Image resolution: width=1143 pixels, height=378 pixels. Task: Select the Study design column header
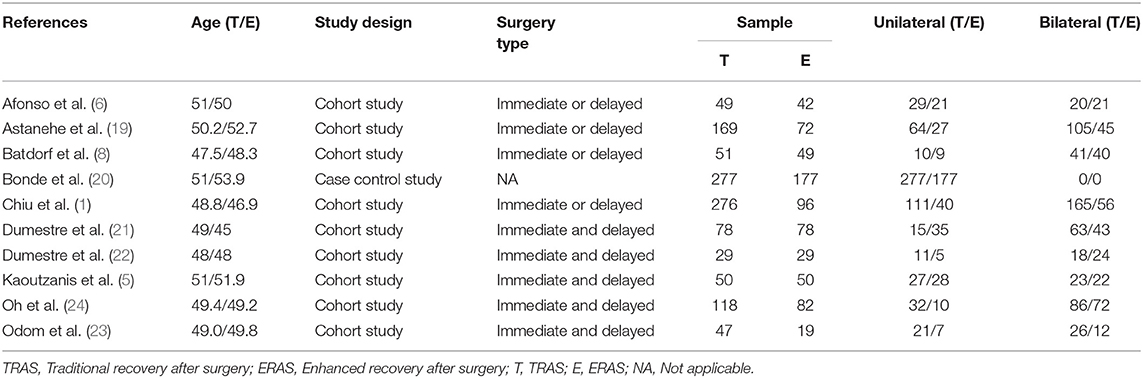(363, 23)
